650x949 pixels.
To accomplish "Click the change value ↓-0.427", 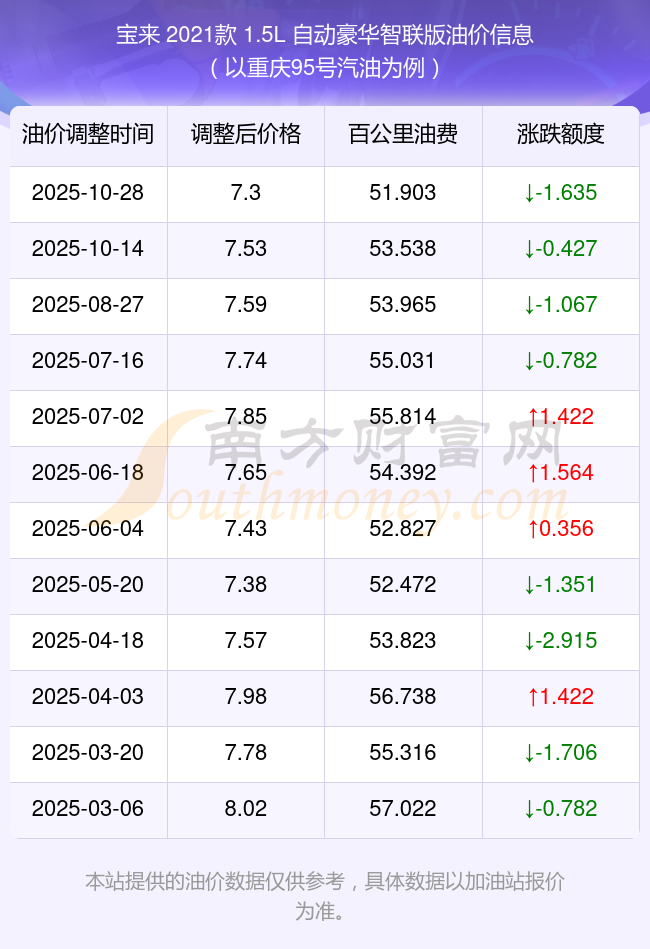I will click(x=560, y=249).
